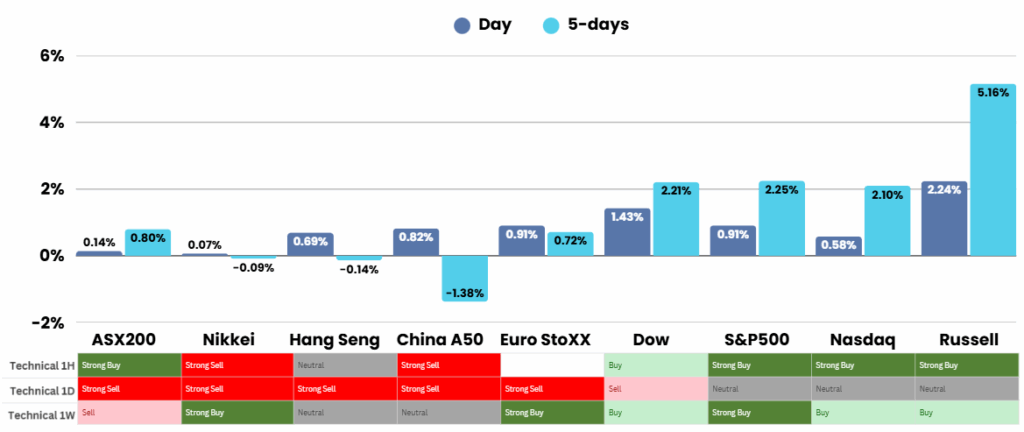Select the S&P500 2.25% five-day bar
Image resolution: width=1024 pixels, height=432 pixels.
coord(781,218)
